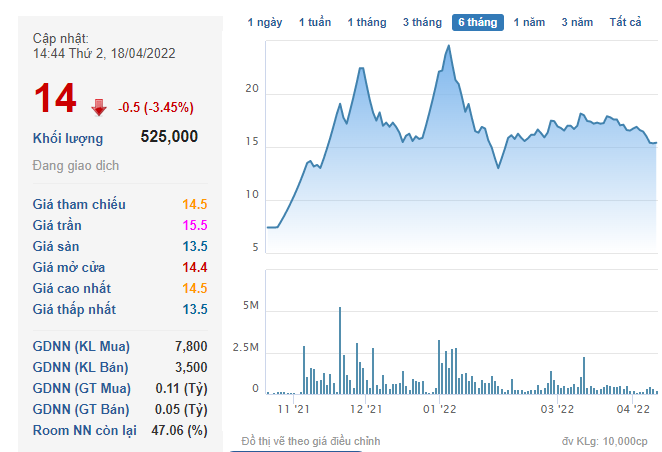Click the red down-arrow price indicator
The image size is (662, 452).
[x=98, y=107]
